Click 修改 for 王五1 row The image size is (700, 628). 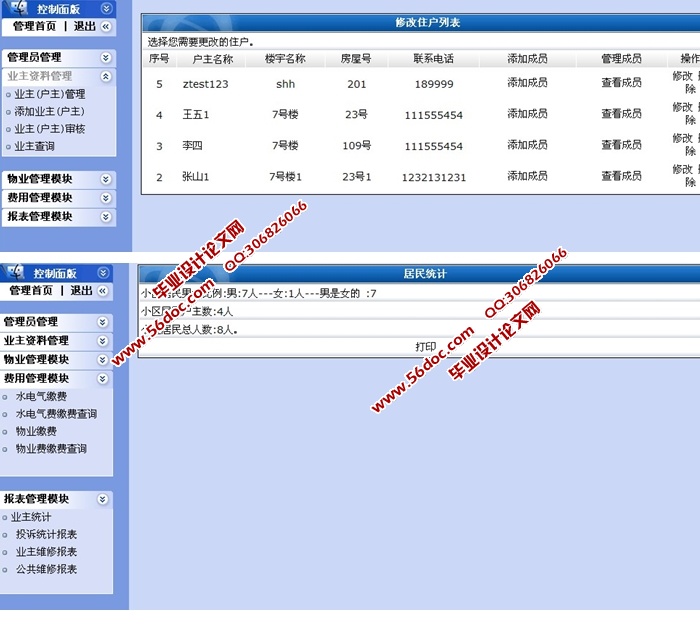[x=683, y=108]
